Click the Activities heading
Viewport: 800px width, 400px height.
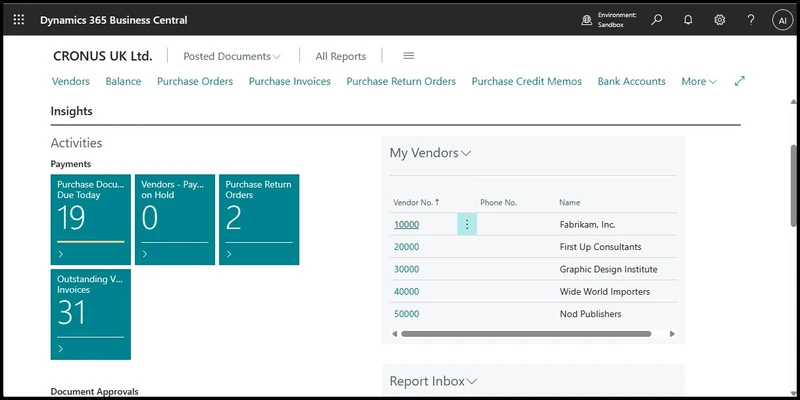[77, 143]
